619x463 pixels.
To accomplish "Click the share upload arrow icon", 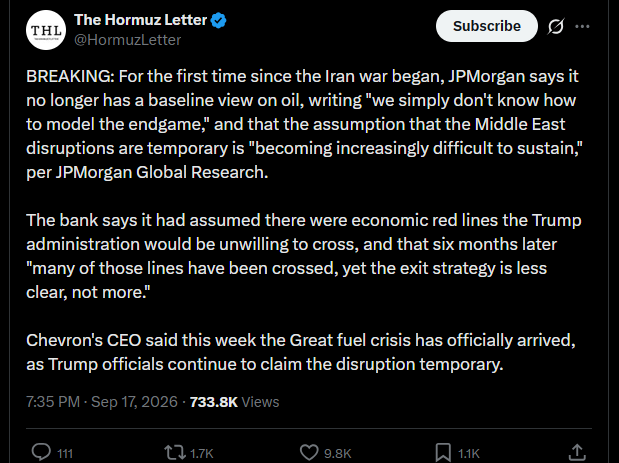I will pyautogui.click(x=577, y=452).
